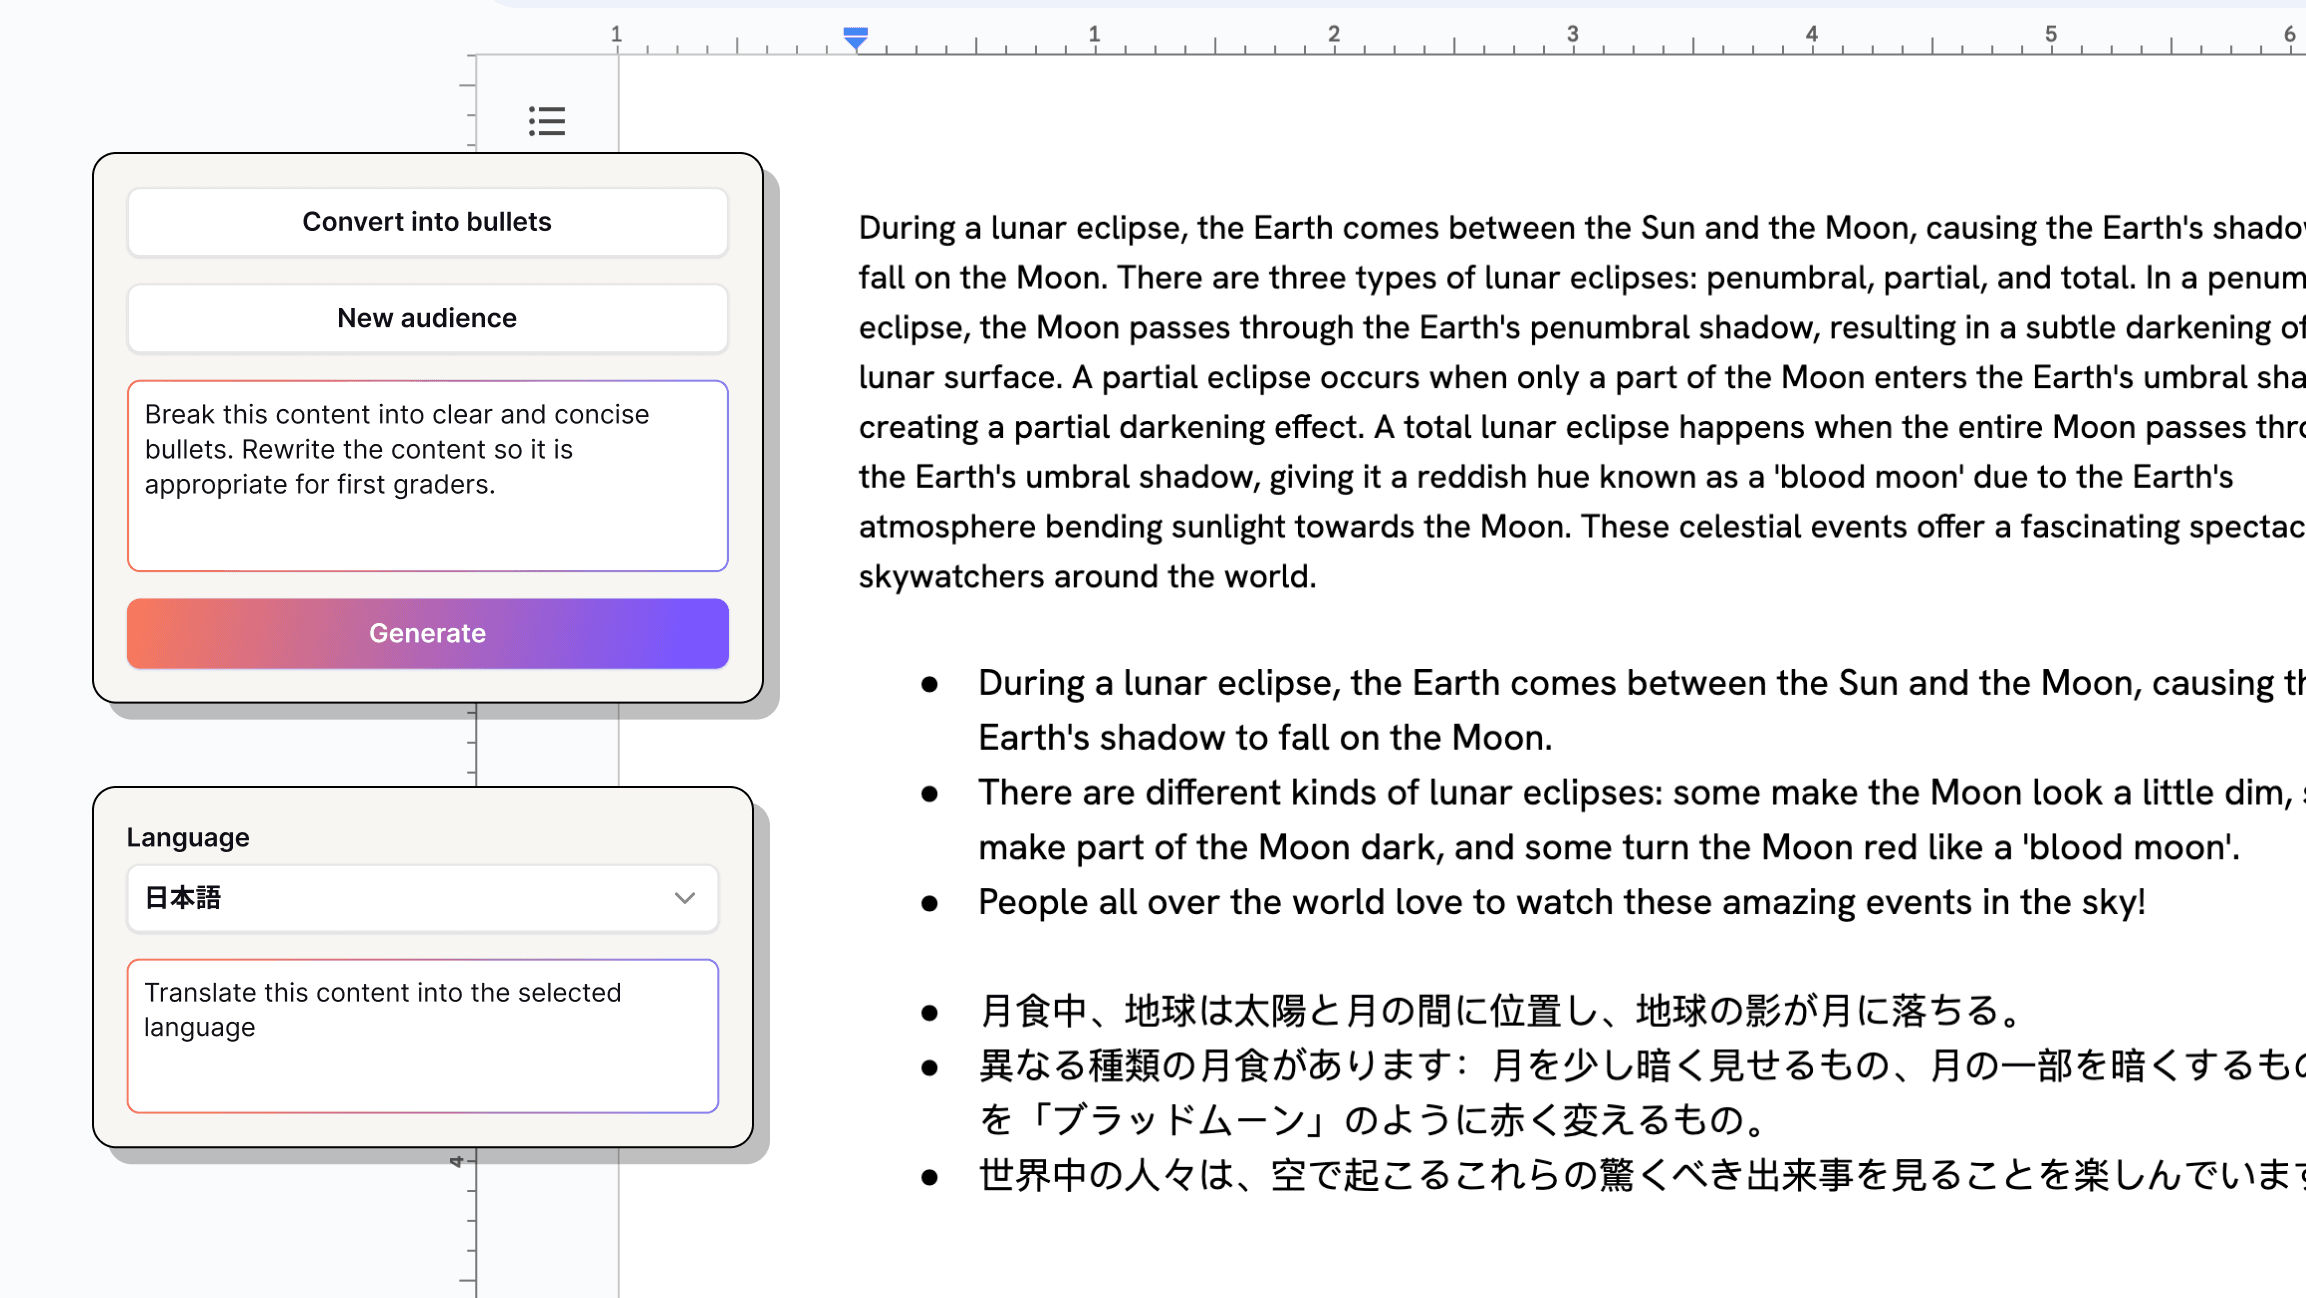This screenshot has width=2306, height=1298.
Task: Expand the chevron arrow in Language selector
Action: click(x=684, y=898)
